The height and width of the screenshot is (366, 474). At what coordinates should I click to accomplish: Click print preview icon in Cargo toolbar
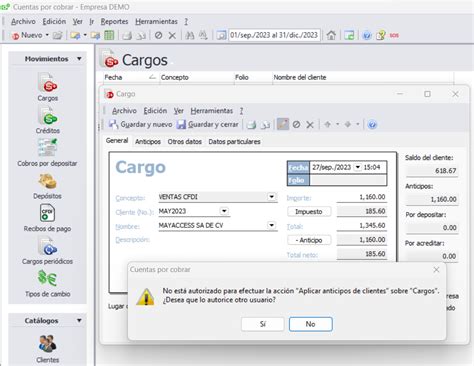click(x=265, y=125)
